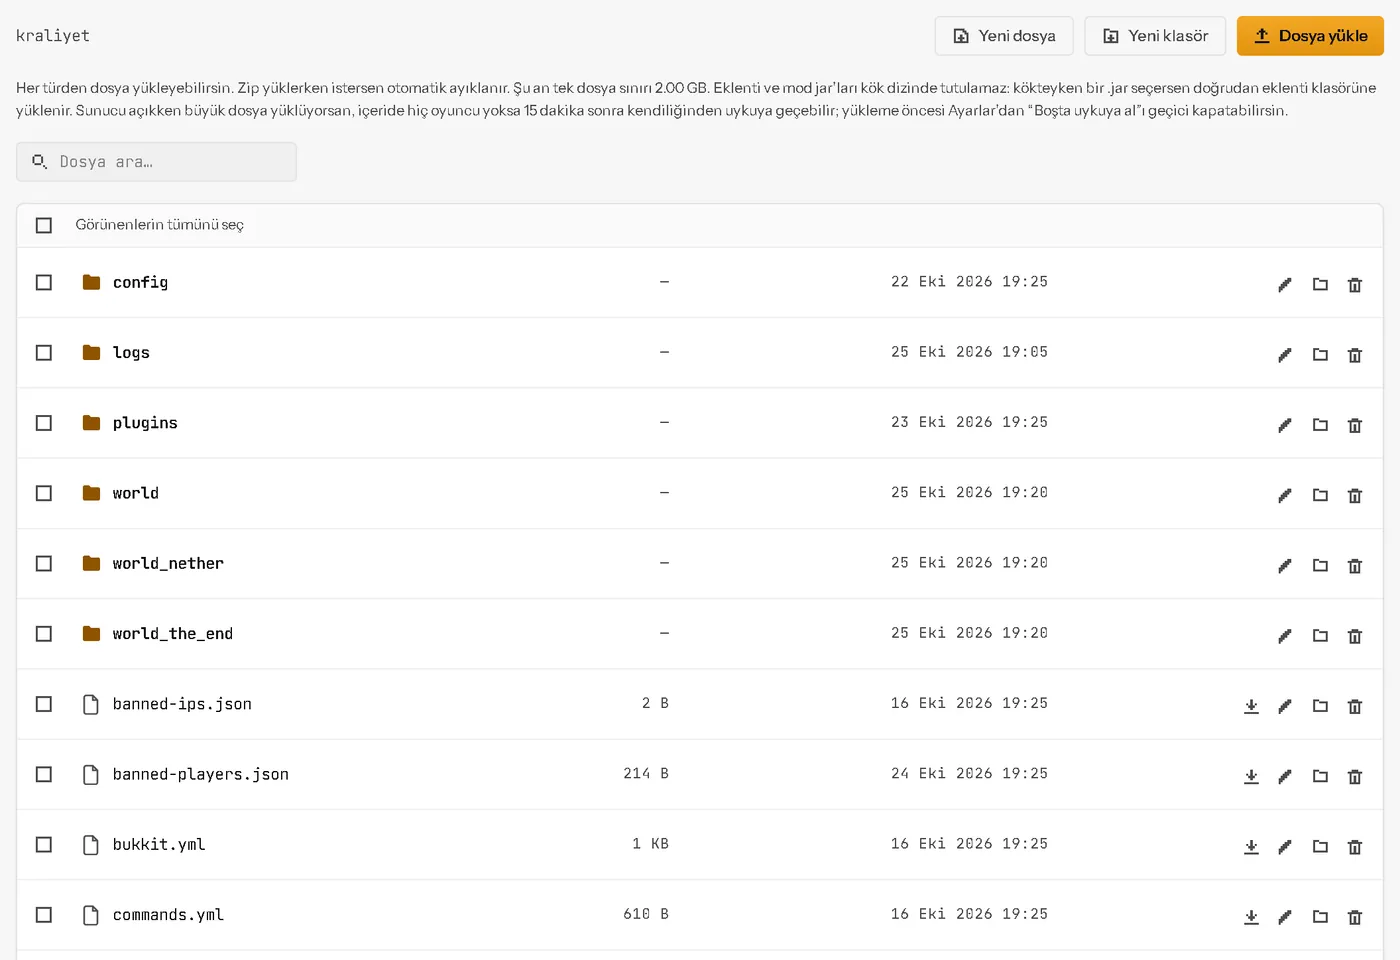The image size is (1400, 960).
Task: Click the pencil icon for the plugins folder
Action: (1285, 425)
